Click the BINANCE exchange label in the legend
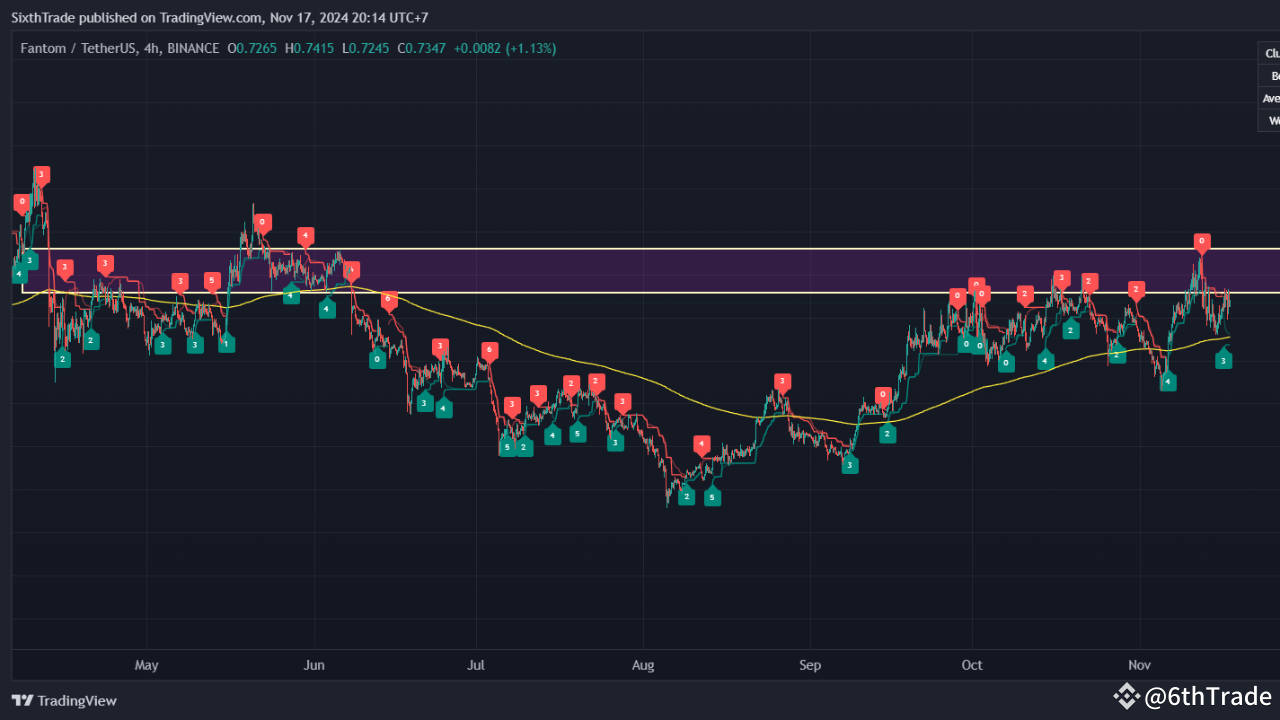The height and width of the screenshot is (720, 1280). point(193,47)
